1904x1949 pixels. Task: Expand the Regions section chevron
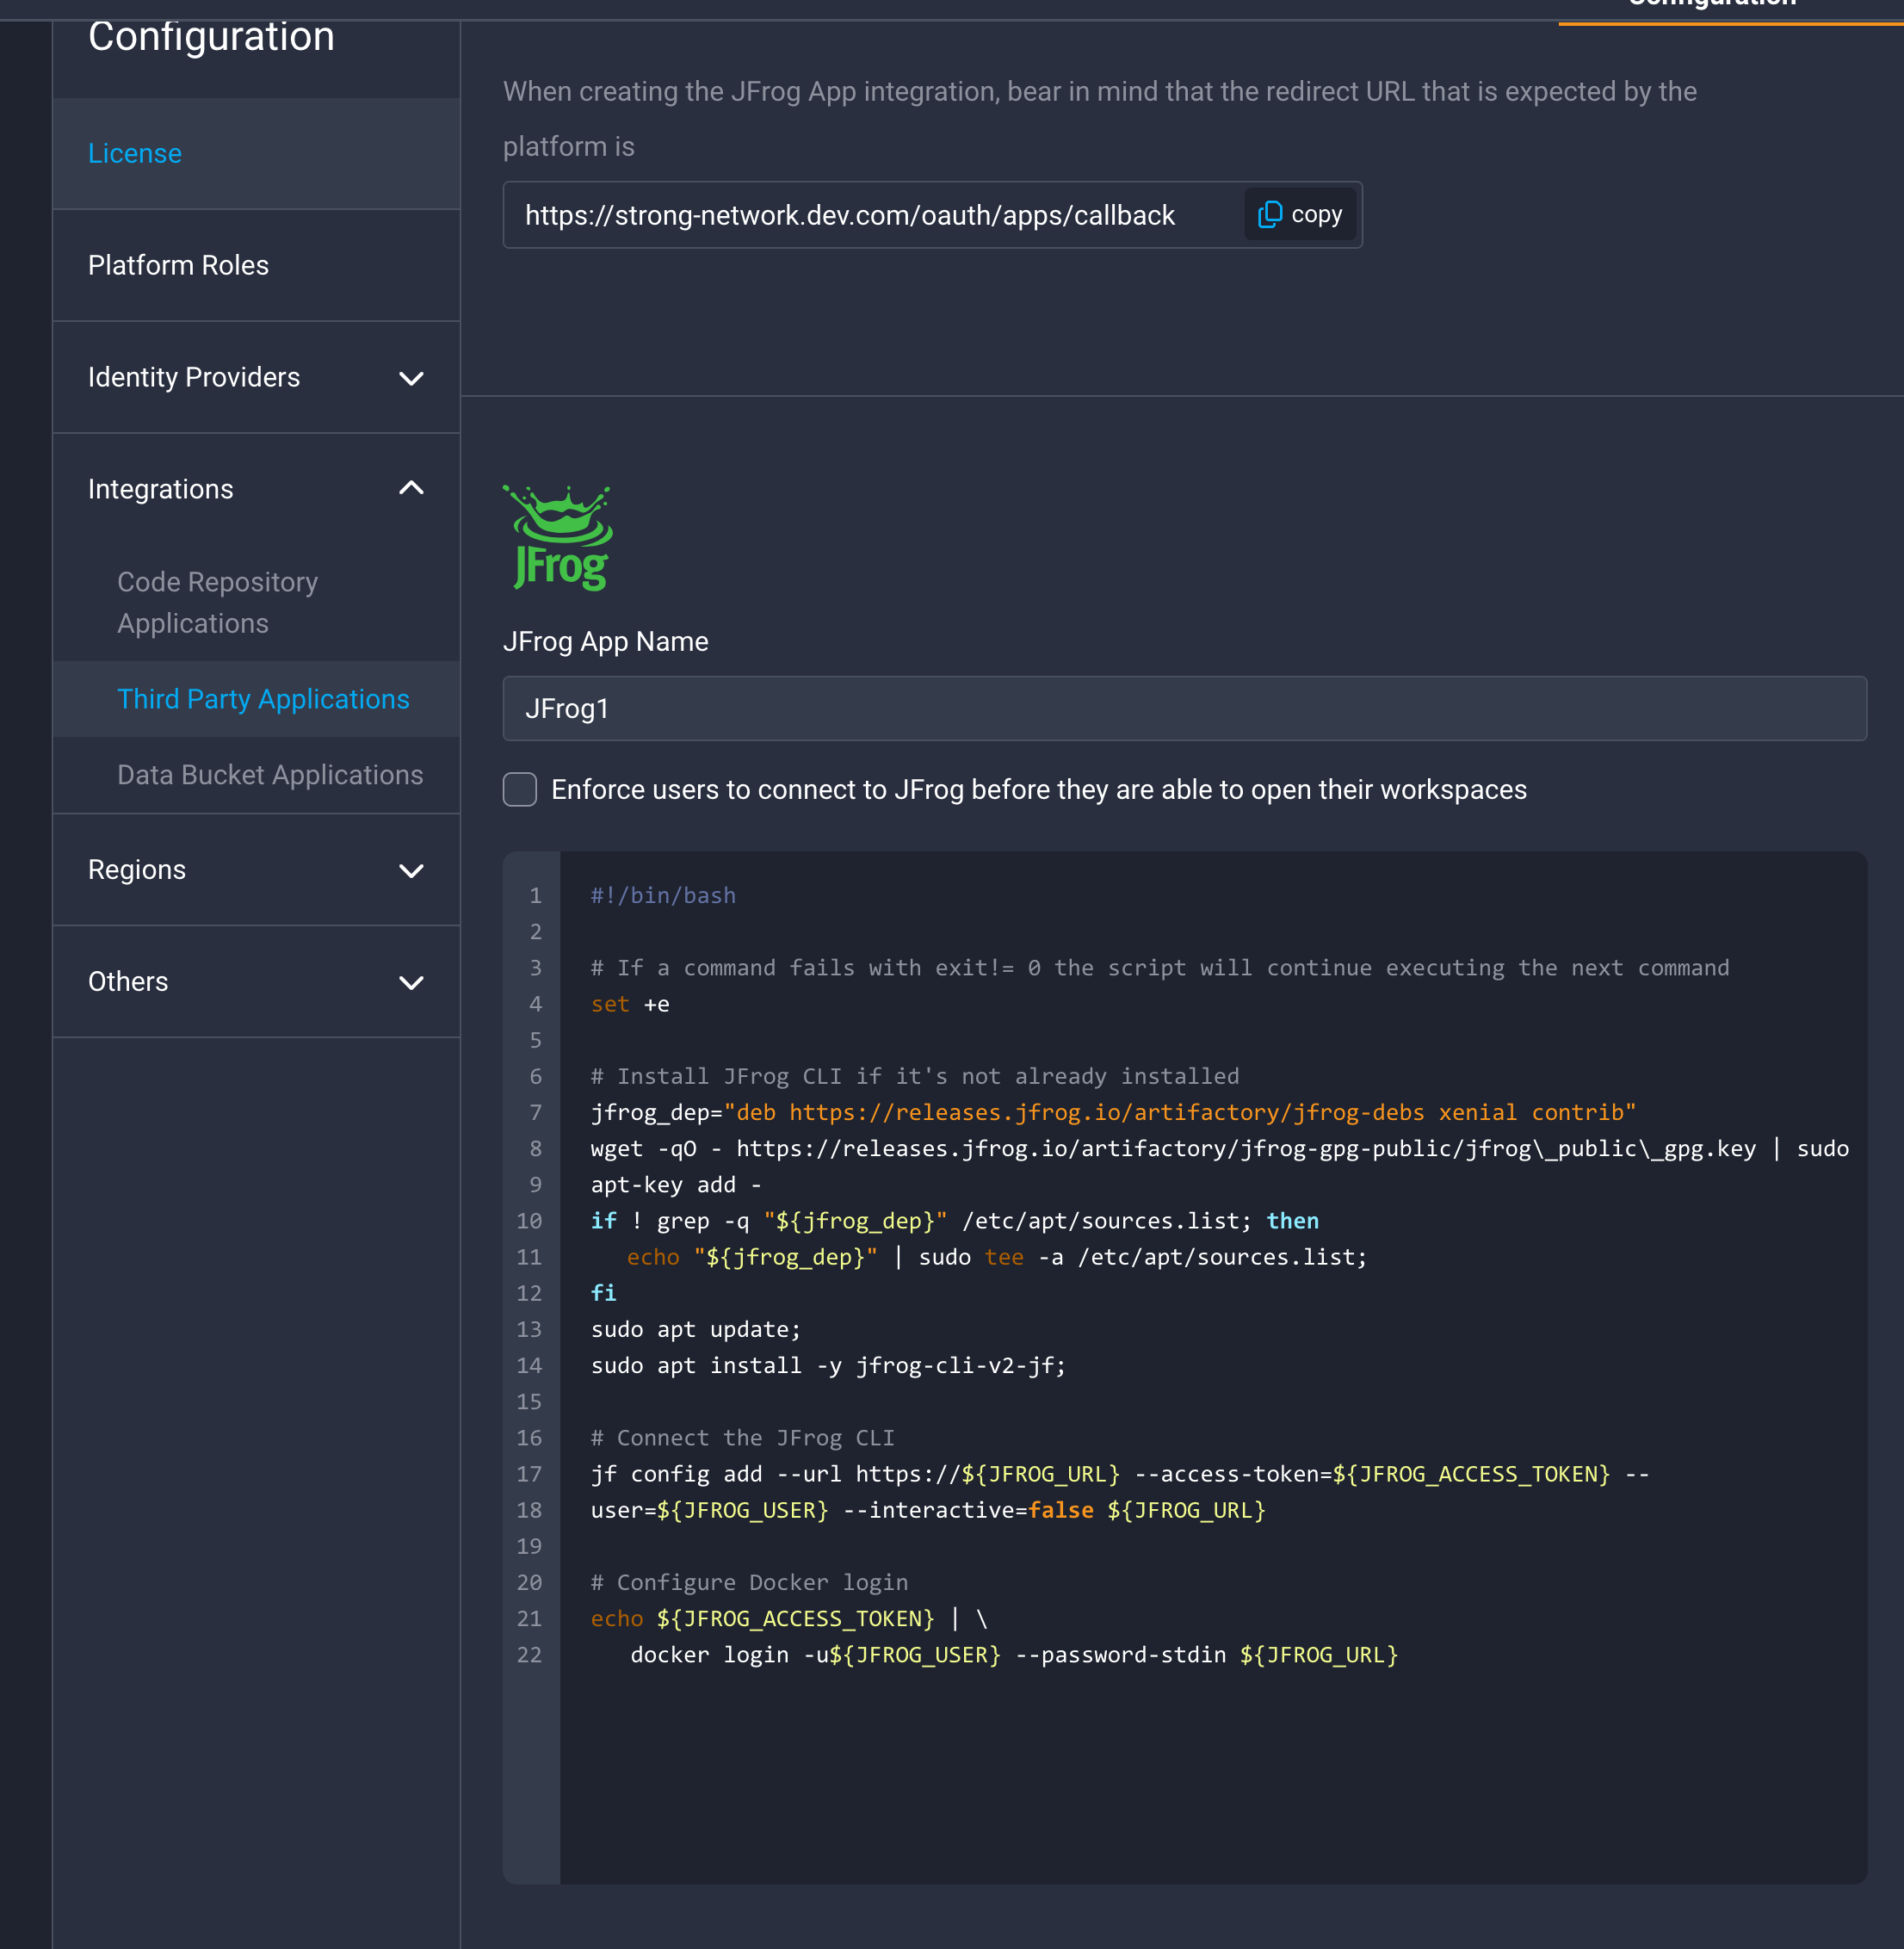pos(411,870)
